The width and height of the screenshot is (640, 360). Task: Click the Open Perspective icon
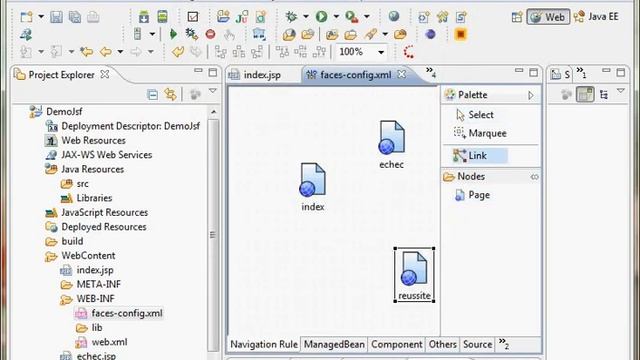(517, 17)
